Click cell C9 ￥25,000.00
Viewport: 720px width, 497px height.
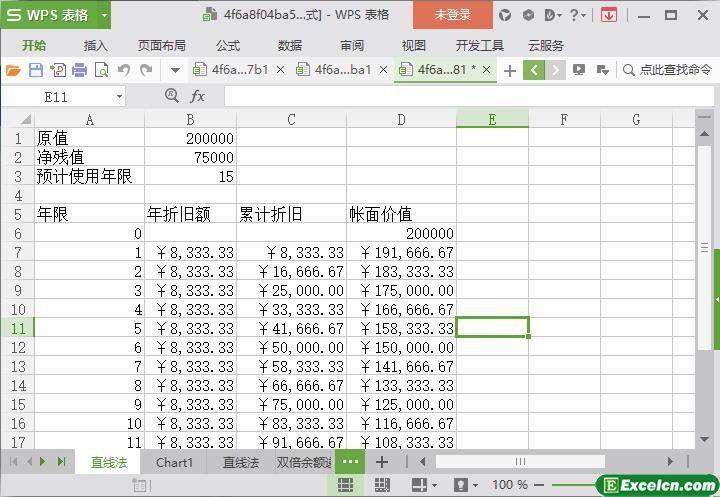291,290
